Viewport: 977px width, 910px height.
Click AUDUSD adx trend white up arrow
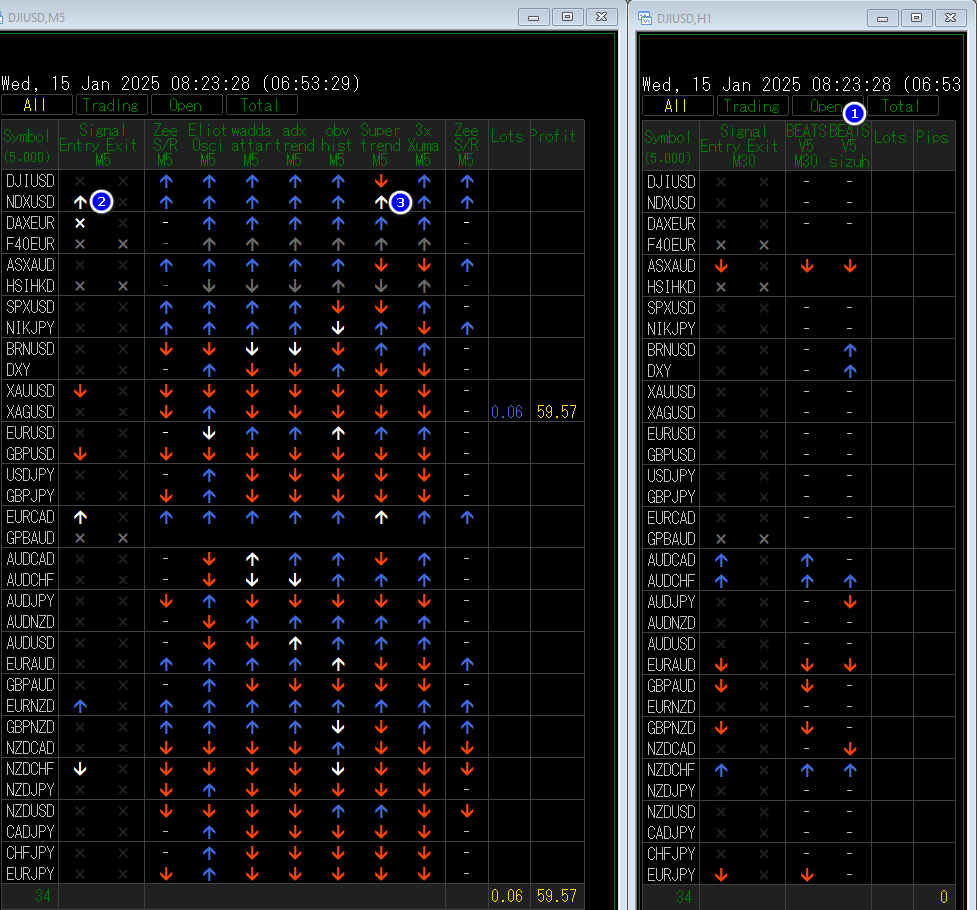(295, 643)
